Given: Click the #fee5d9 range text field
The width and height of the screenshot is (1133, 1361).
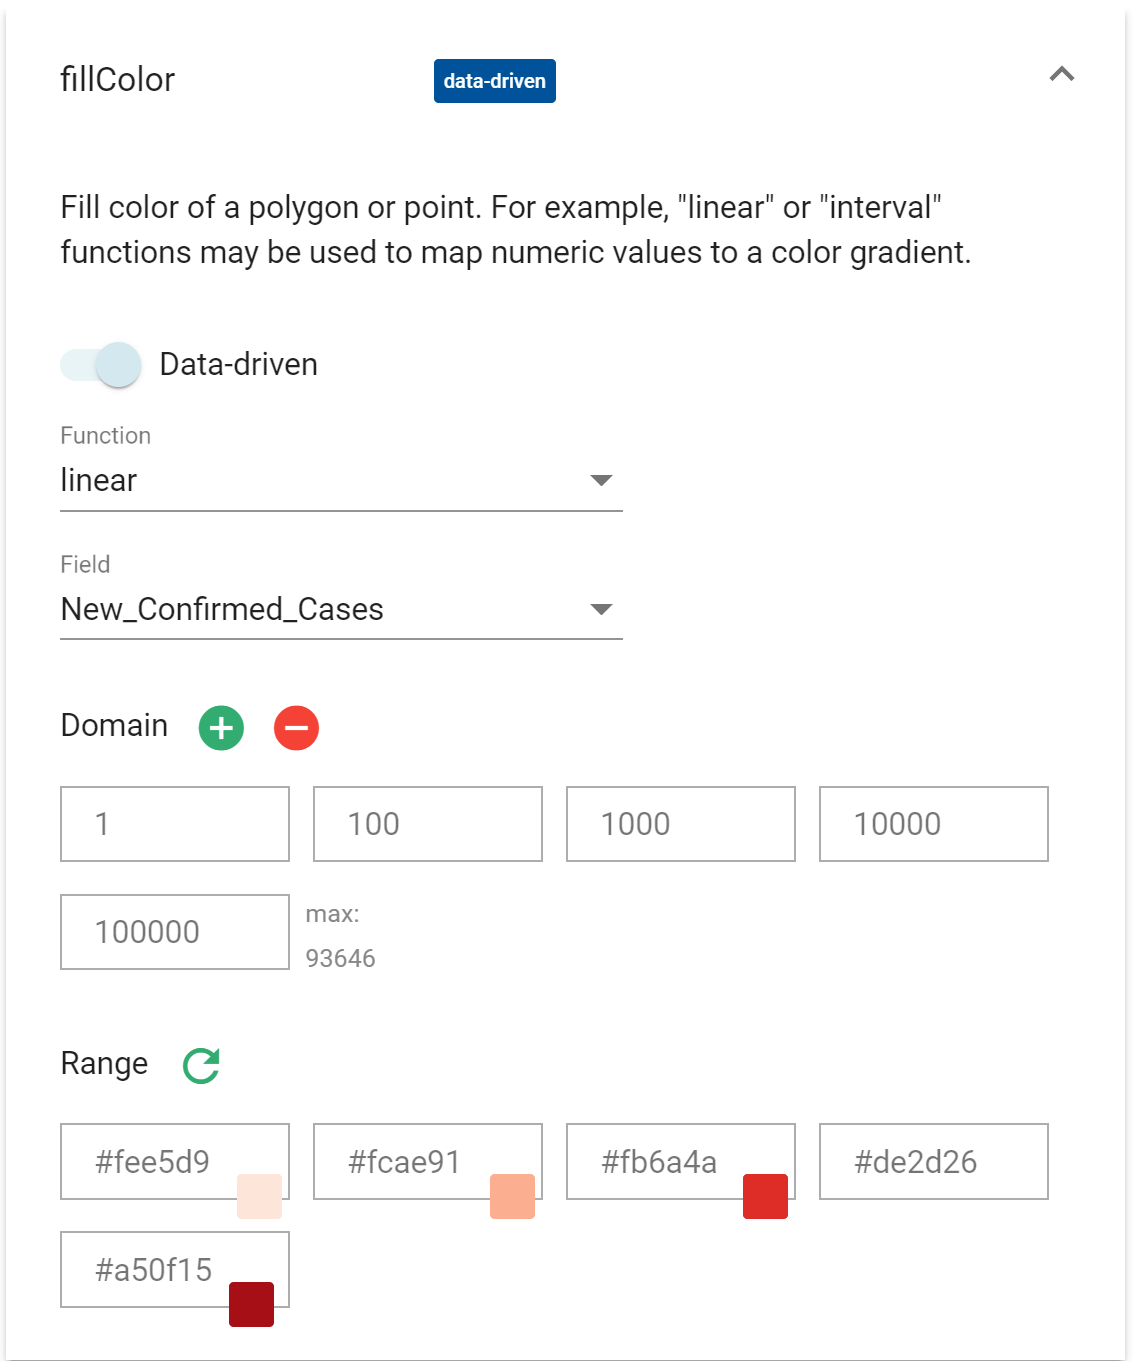Looking at the screenshot, I should [x=152, y=1161].
